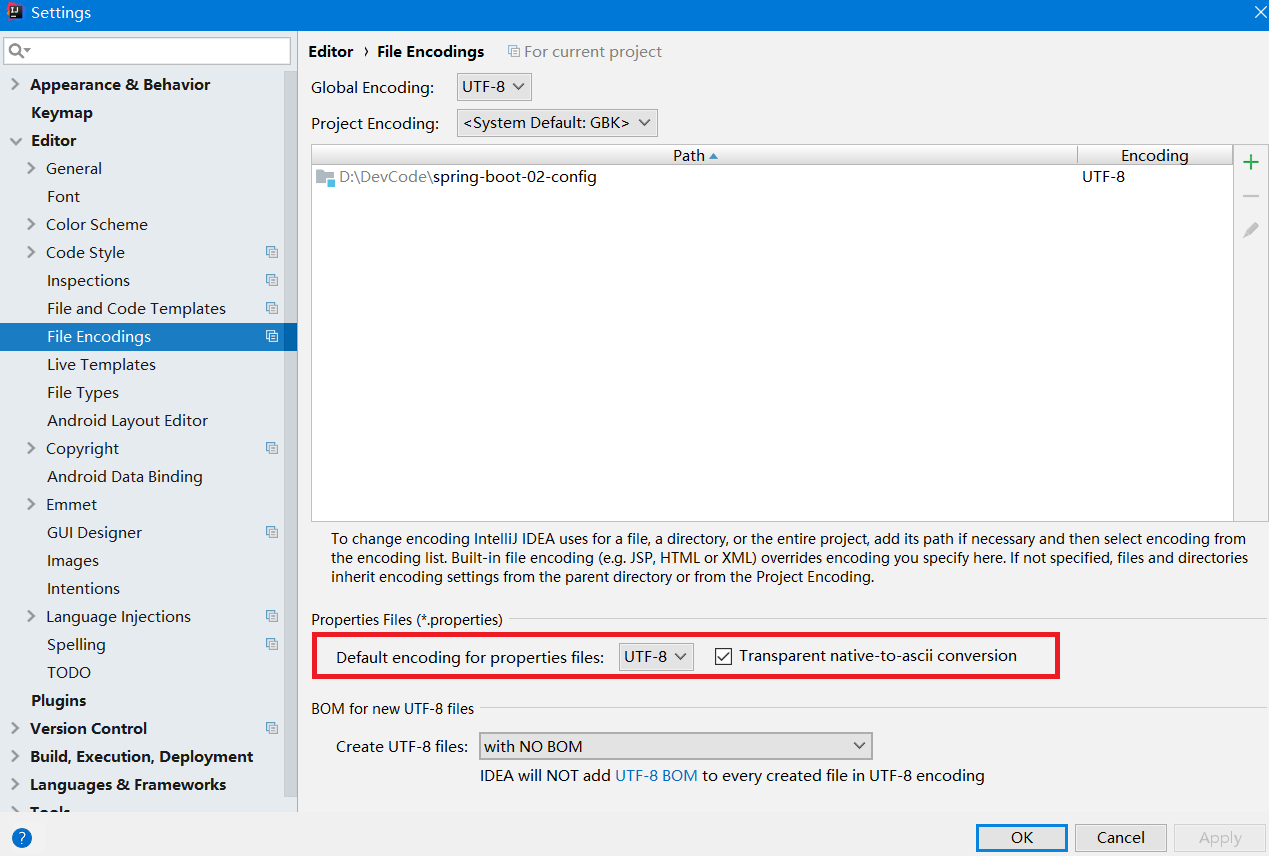Sort the table by the Path column
Viewport: 1269px width, 856px height.
(x=695, y=155)
